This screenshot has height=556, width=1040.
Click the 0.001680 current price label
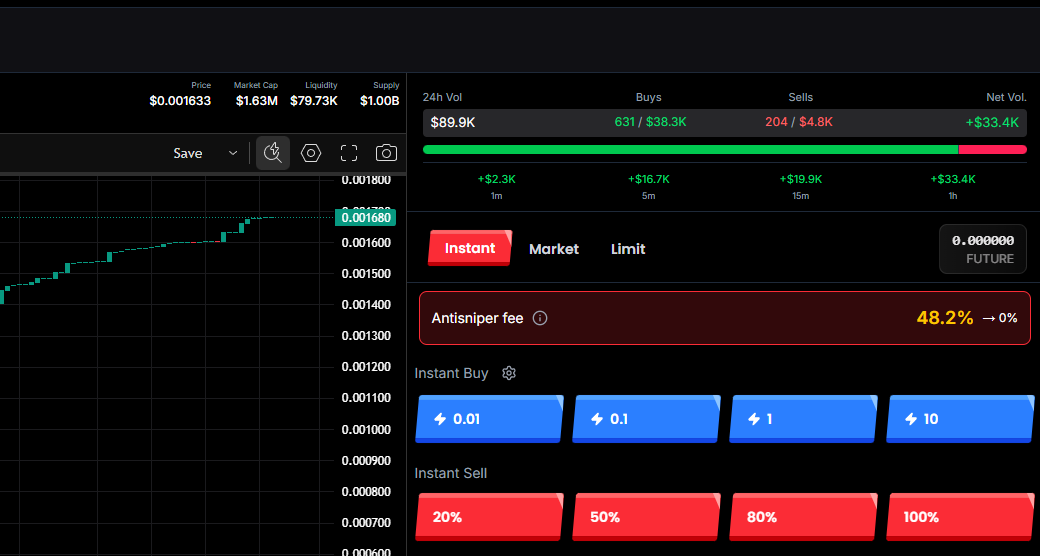[365, 218]
